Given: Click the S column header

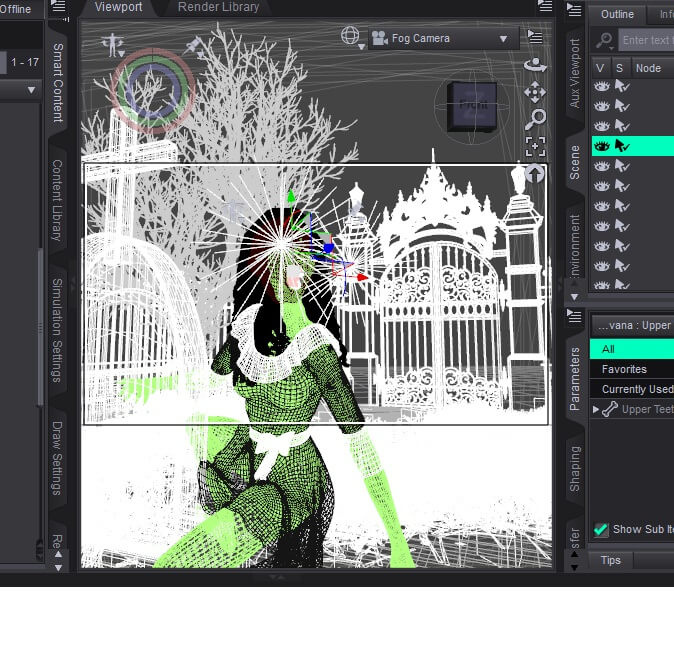Looking at the screenshot, I should 619,68.
